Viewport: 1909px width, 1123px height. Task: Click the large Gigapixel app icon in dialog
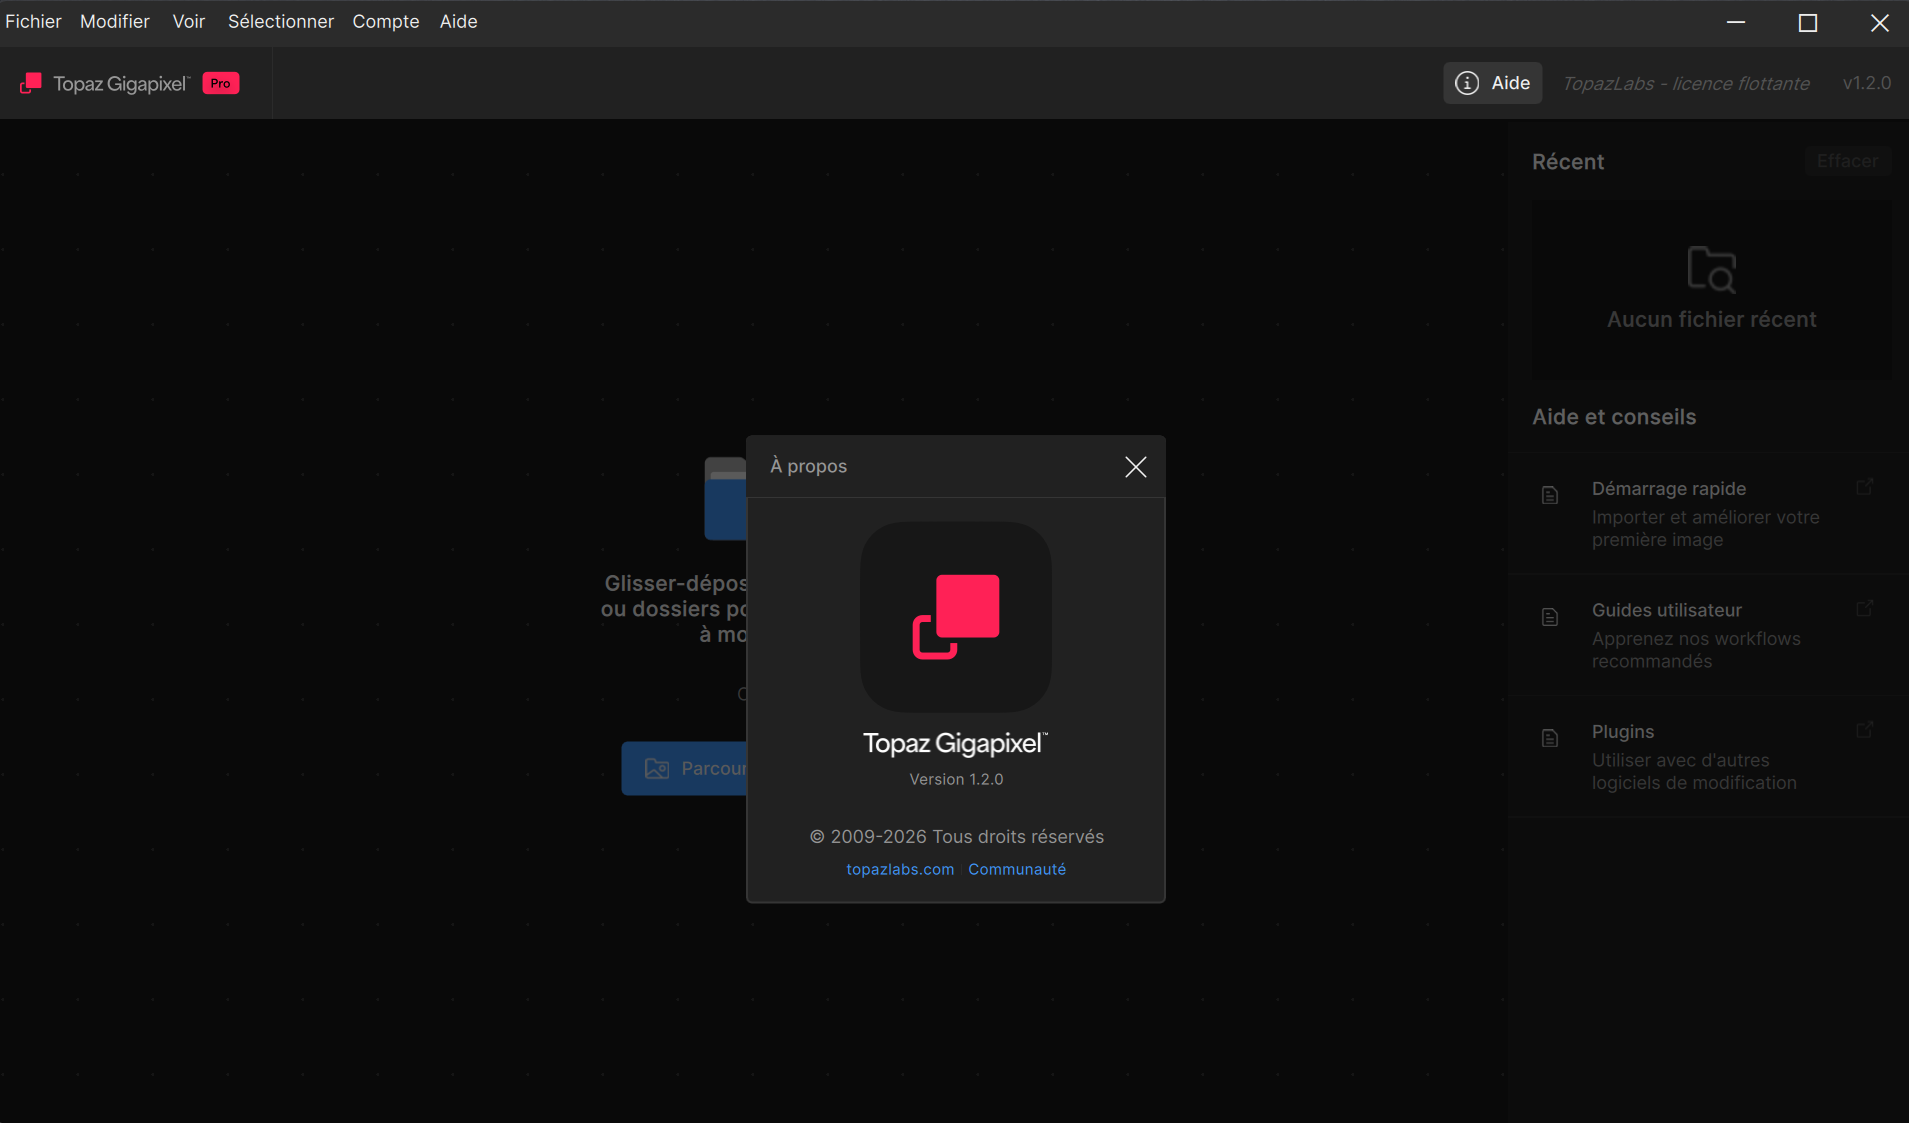(x=956, y=617)
